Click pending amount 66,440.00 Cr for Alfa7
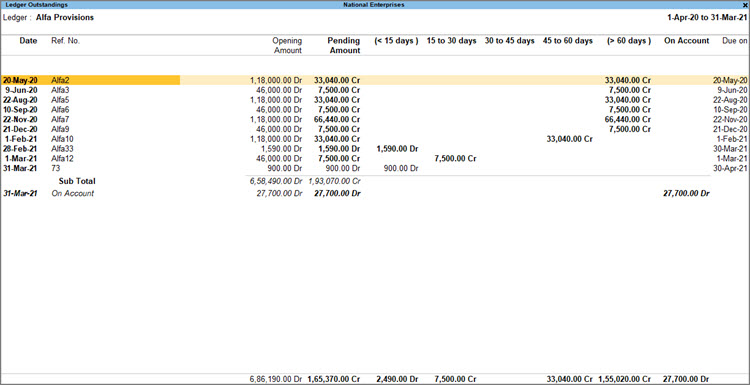This screenshot has height=385, width=750. coord(337,119)
